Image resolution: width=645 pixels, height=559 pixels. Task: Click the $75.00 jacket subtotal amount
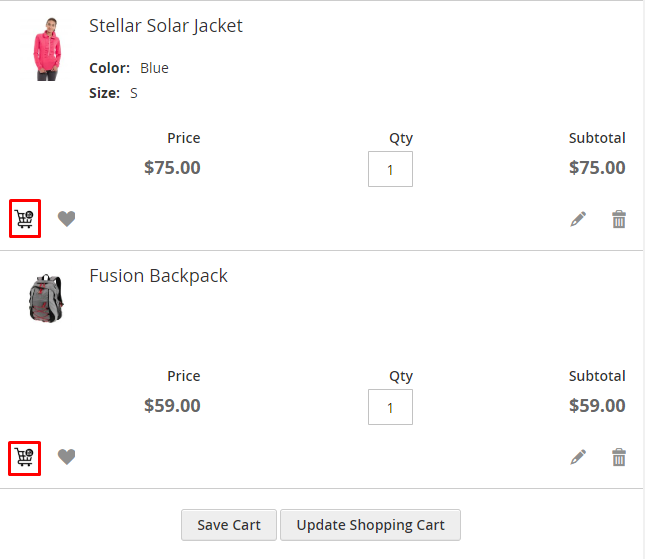coord(597,168)
